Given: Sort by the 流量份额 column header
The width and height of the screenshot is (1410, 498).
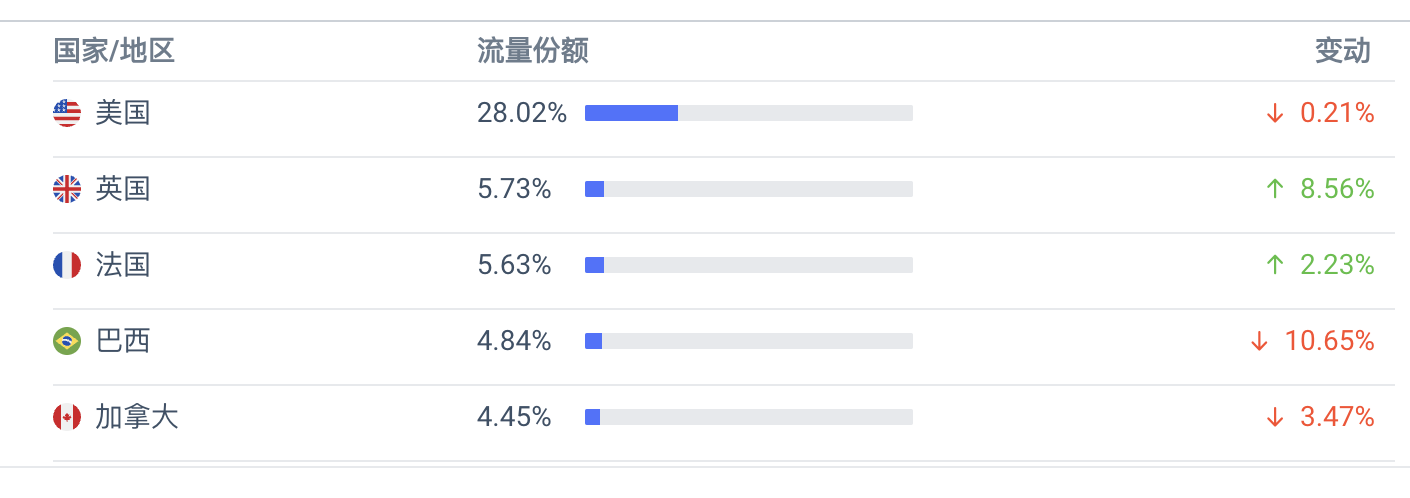Looking at the screenshot, I should point(533,51).
